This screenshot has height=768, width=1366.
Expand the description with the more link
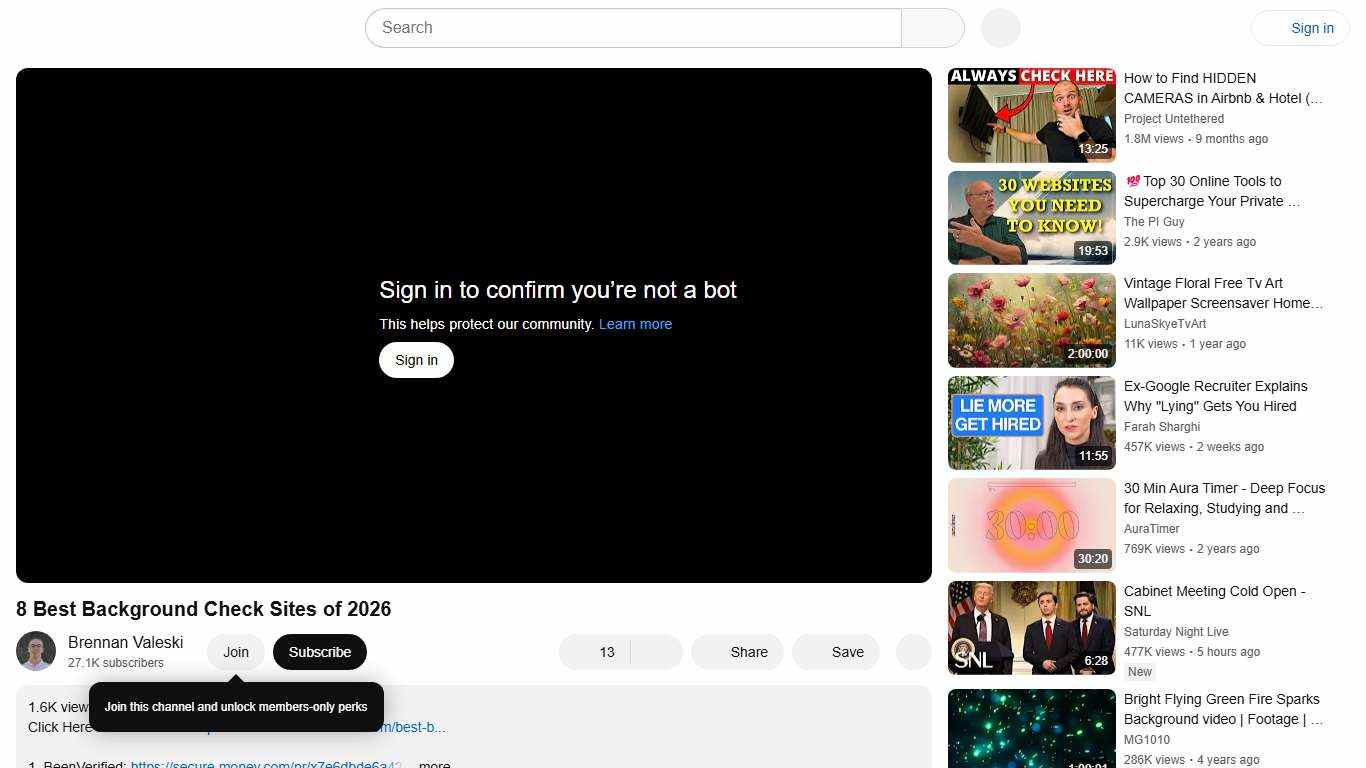pyautogui.click(x=434, y=764)
